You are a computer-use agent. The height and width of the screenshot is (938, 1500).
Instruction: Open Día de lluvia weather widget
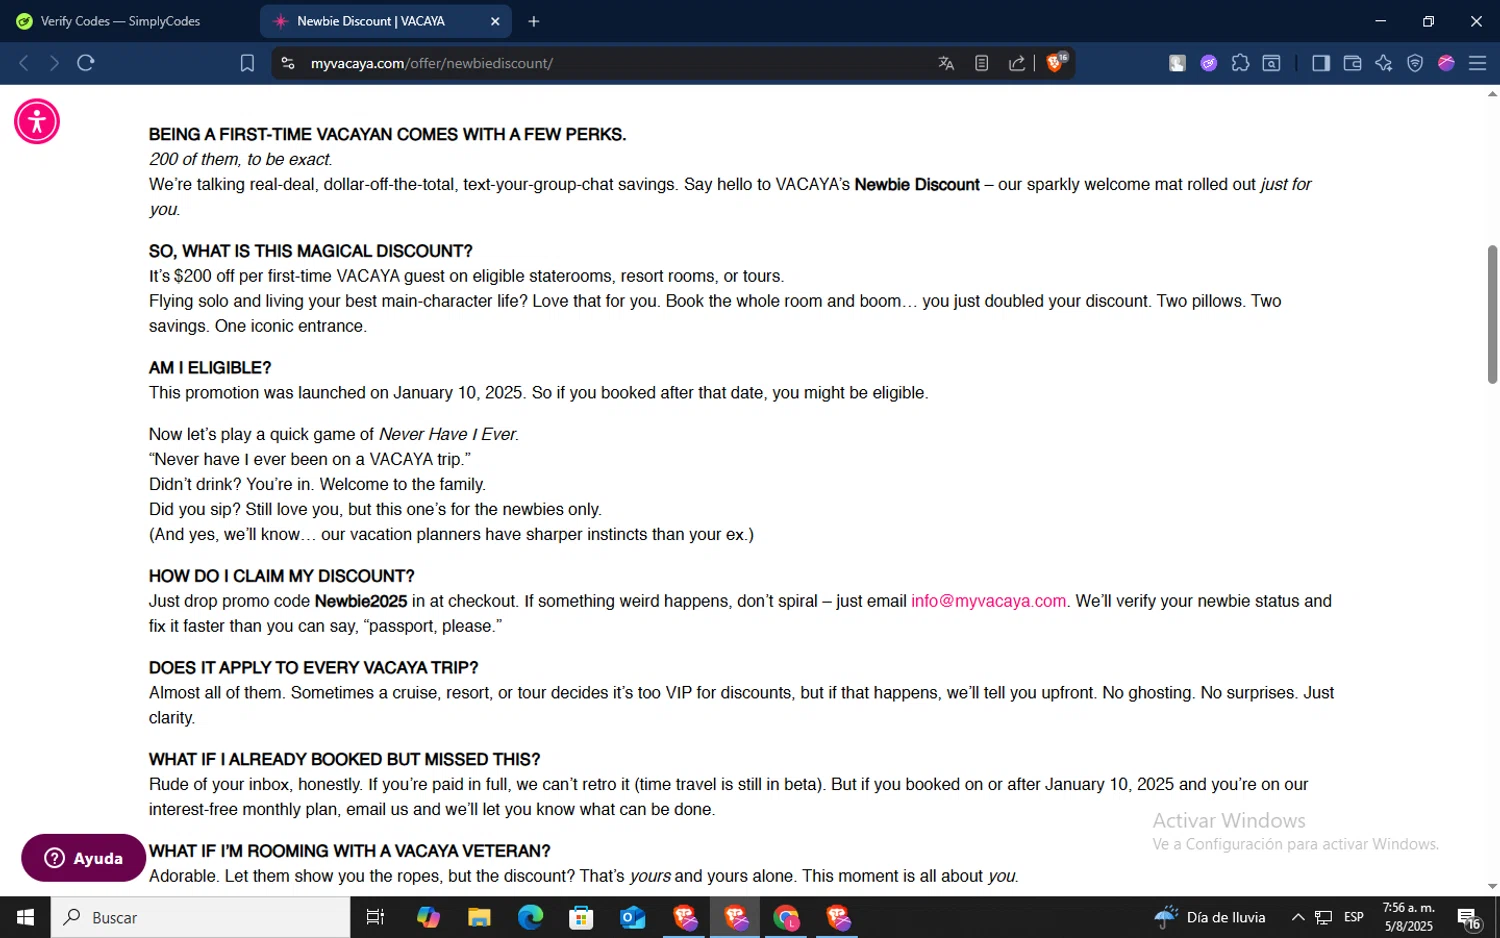(x=1210, y=917)
